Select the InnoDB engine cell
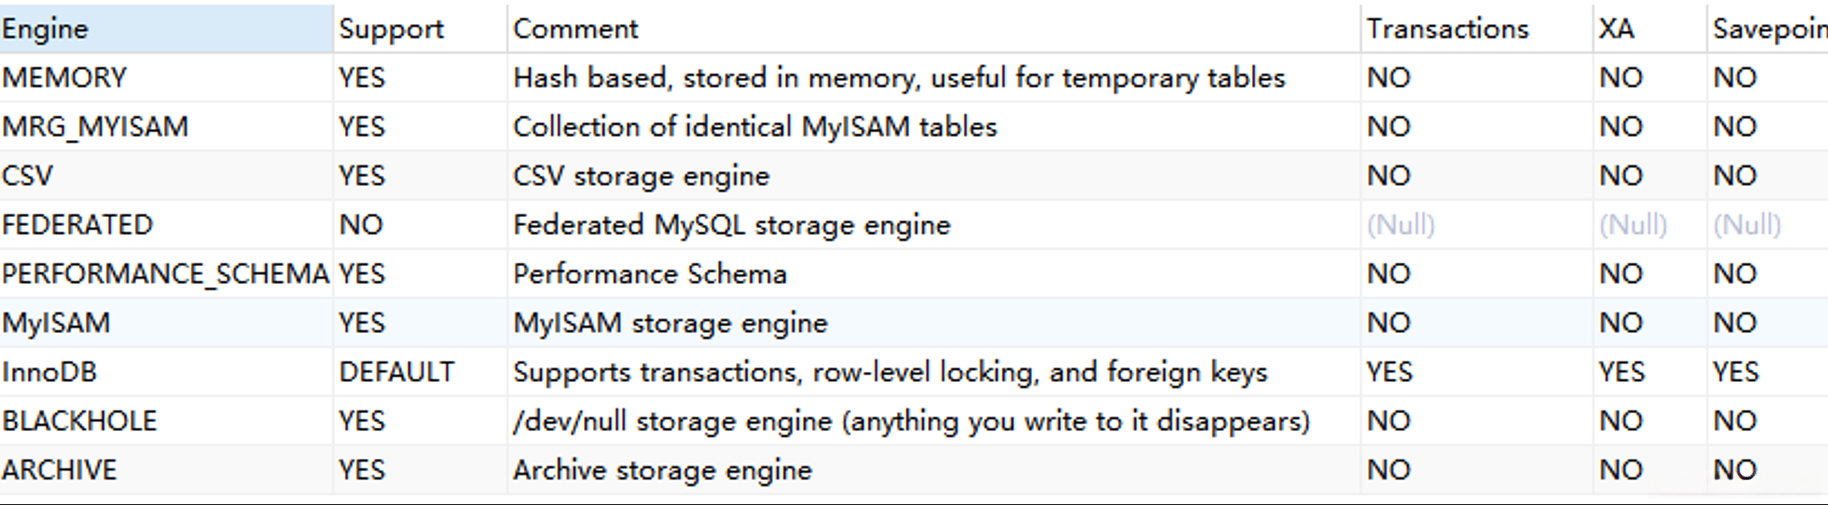Screen dimensions: 1828x505 tap(50, 372)
